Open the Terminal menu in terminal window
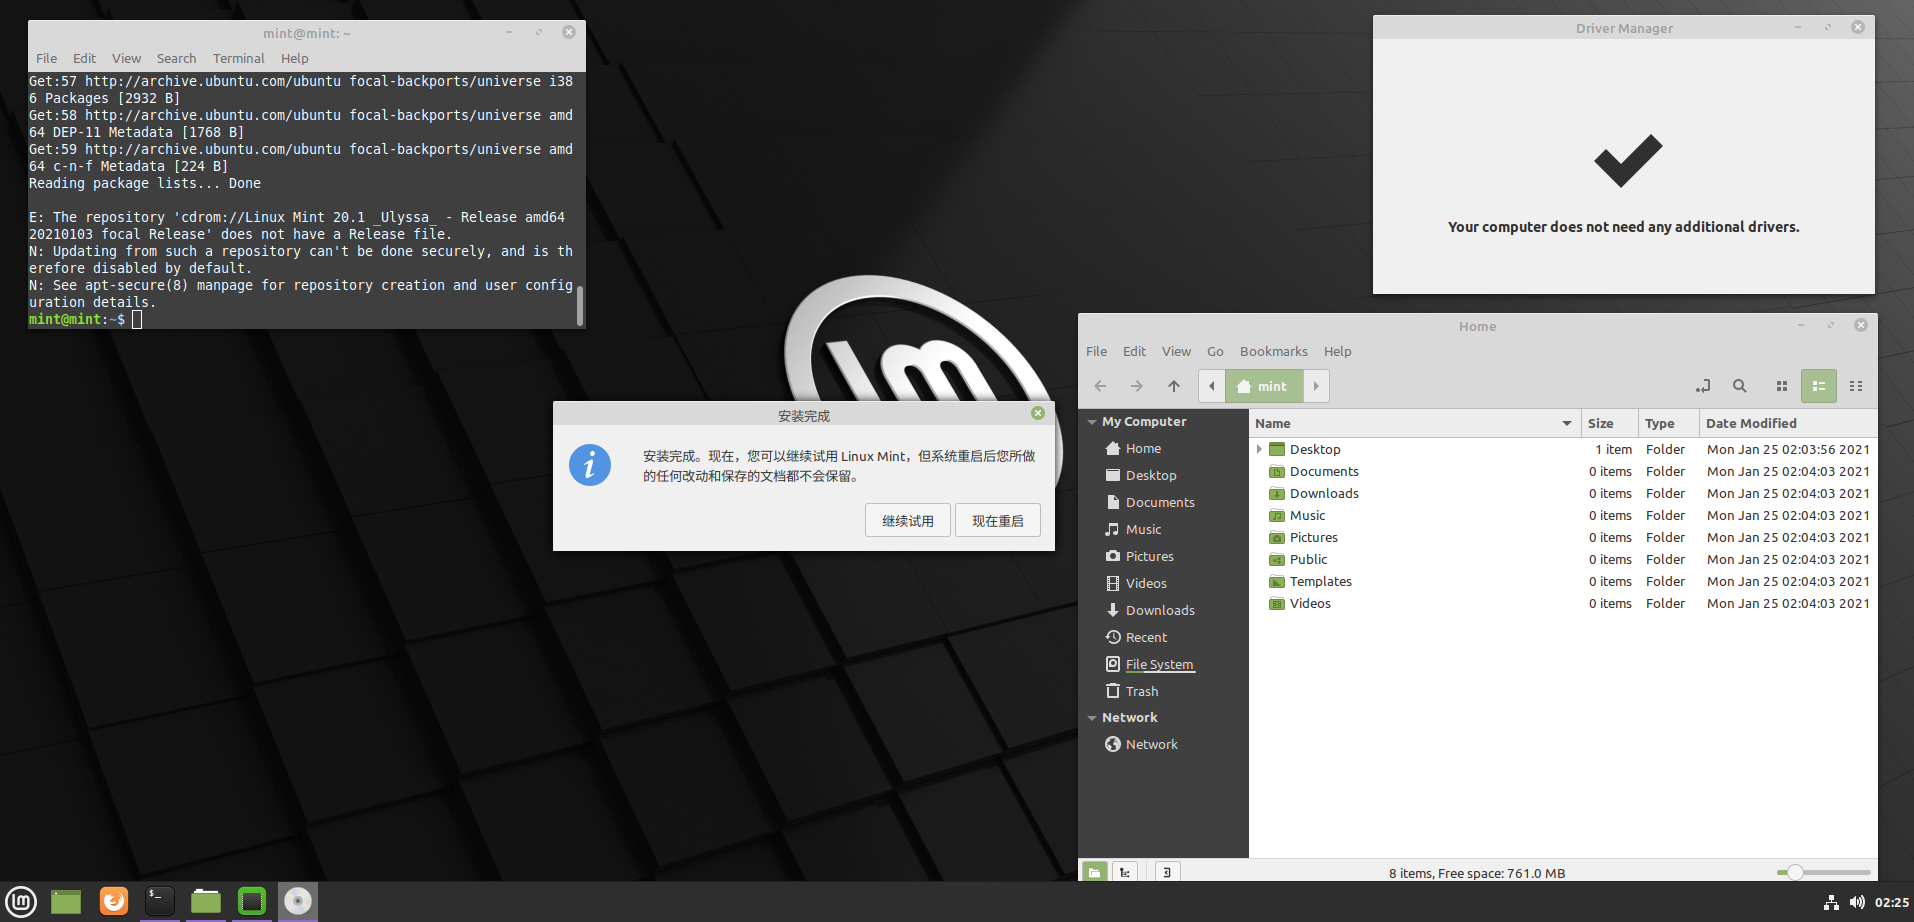Viewport: 1914px width, 922px height. pyautogui.click(x=238, y=58)
